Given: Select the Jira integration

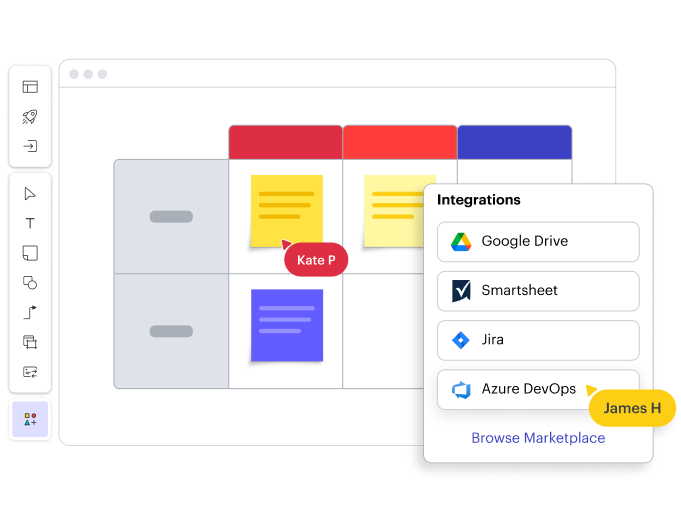Looking at the screenshot, I should [538, 340].
